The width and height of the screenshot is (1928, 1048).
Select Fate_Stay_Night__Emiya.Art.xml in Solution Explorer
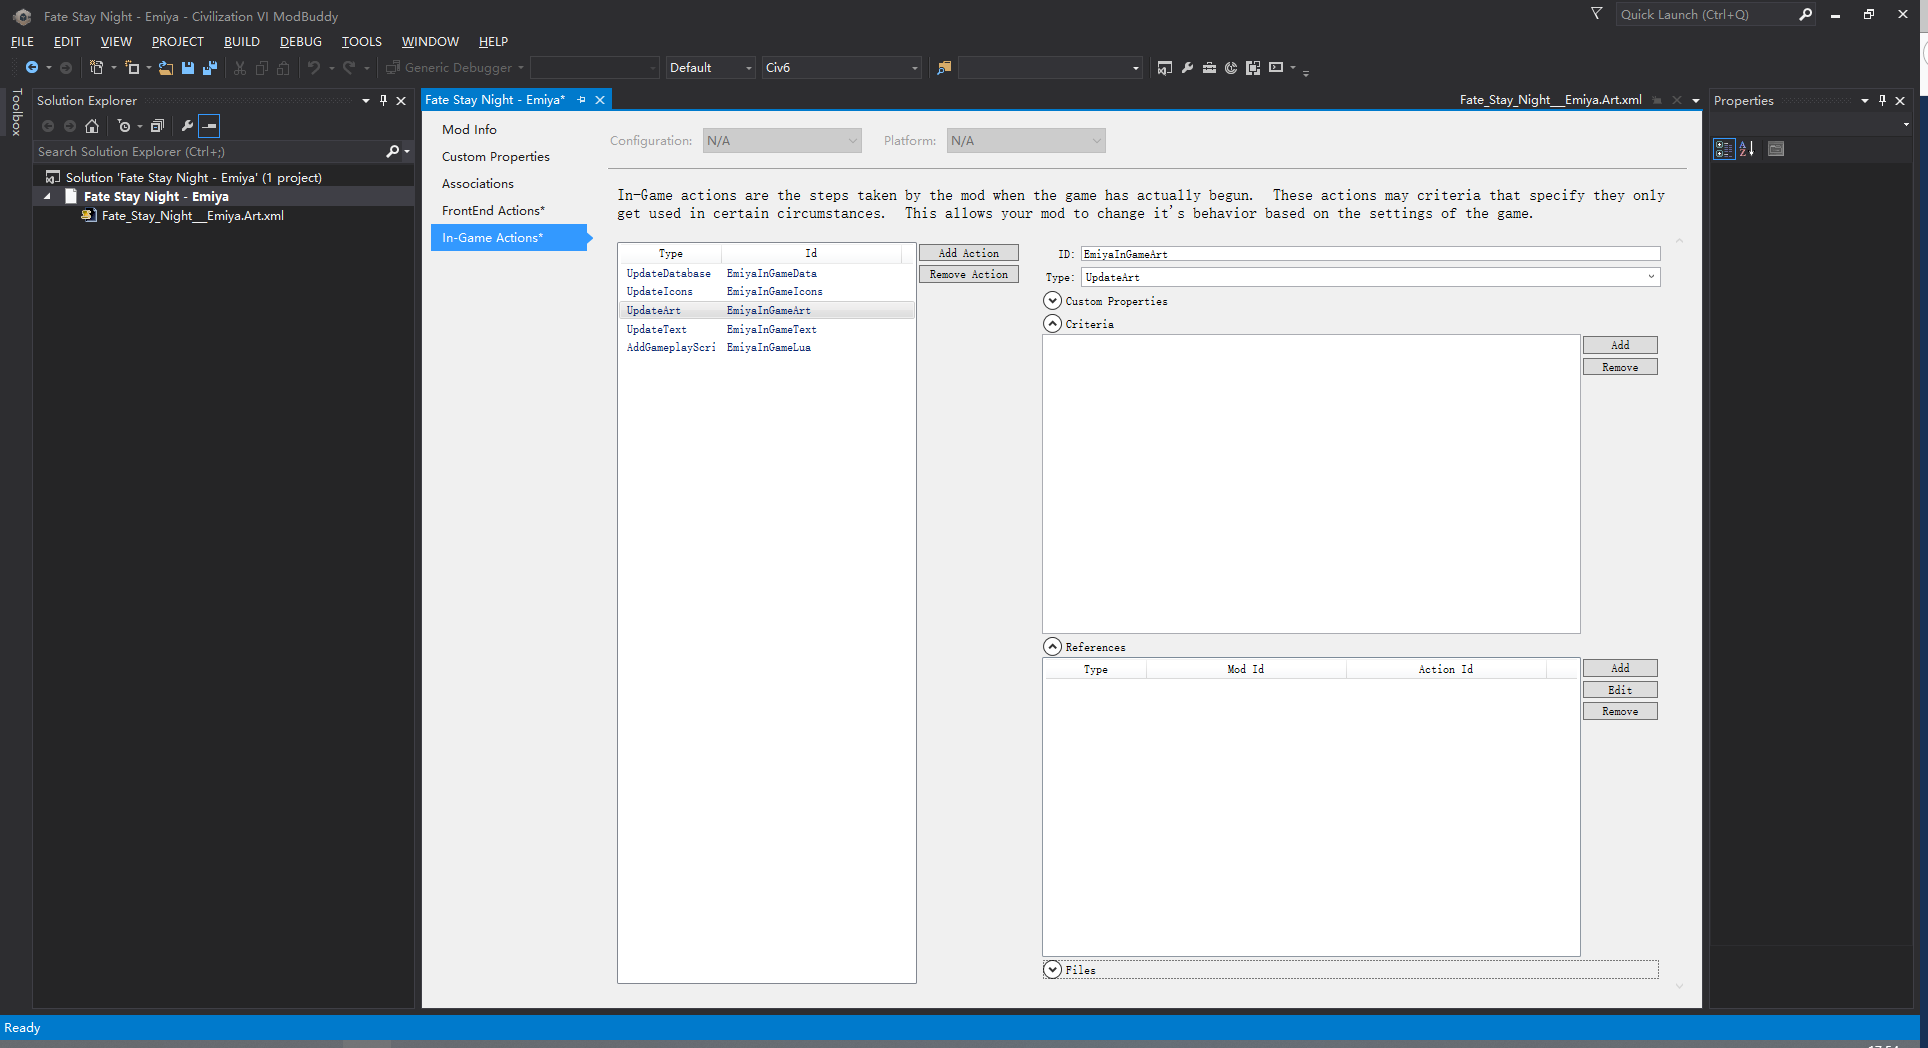tap(192, 216)
